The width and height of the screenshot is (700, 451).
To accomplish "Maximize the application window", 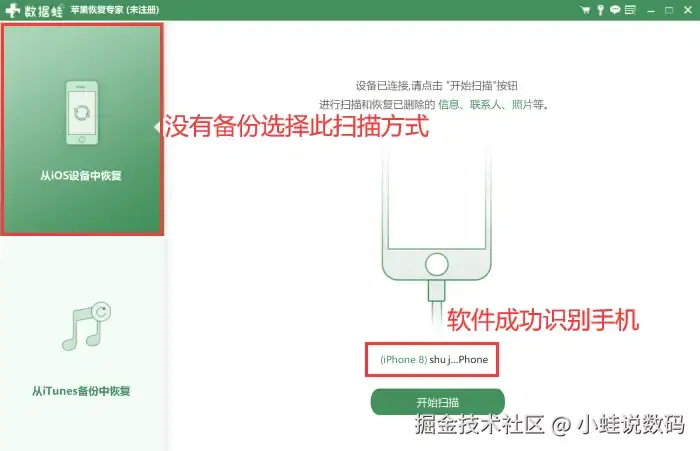I will (669, 10).
